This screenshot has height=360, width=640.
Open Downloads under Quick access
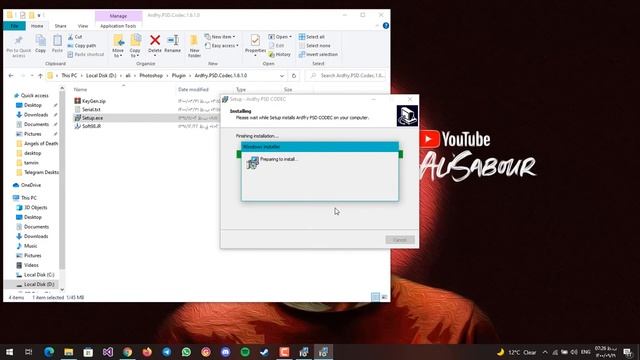(36, 115)
